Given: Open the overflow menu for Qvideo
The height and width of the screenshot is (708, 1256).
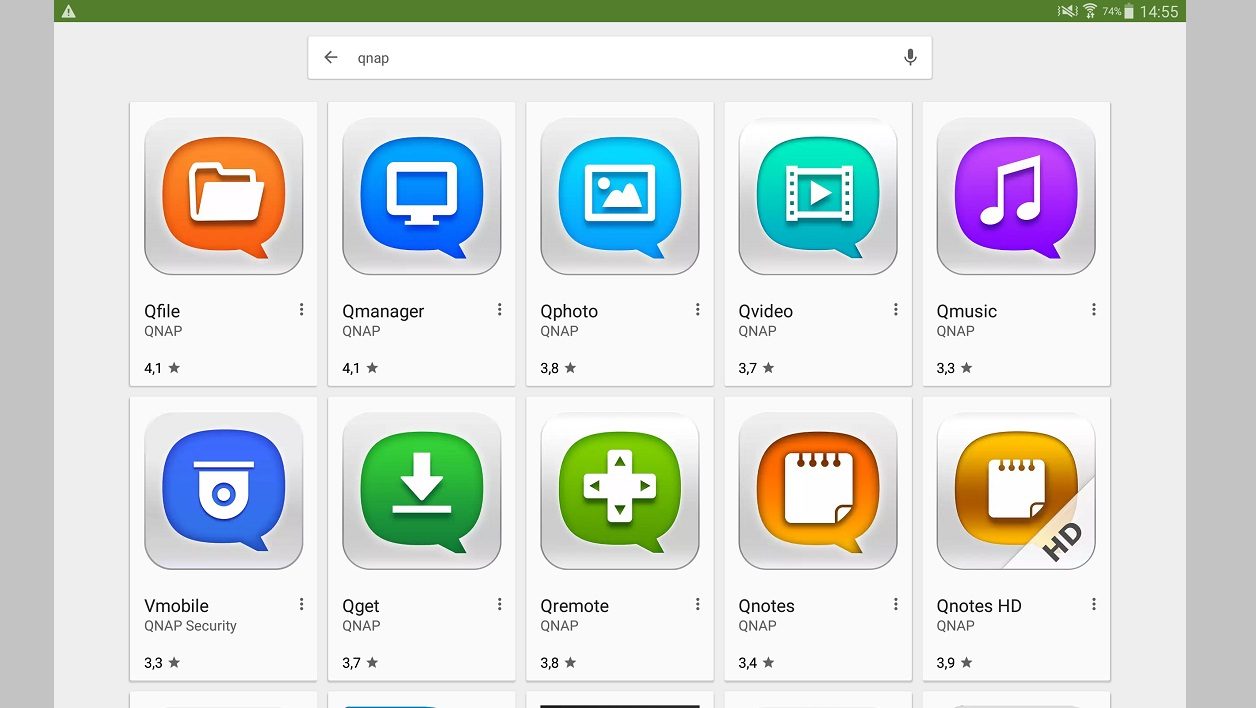Looking at the screenshot, I should [x=895, y=310].
